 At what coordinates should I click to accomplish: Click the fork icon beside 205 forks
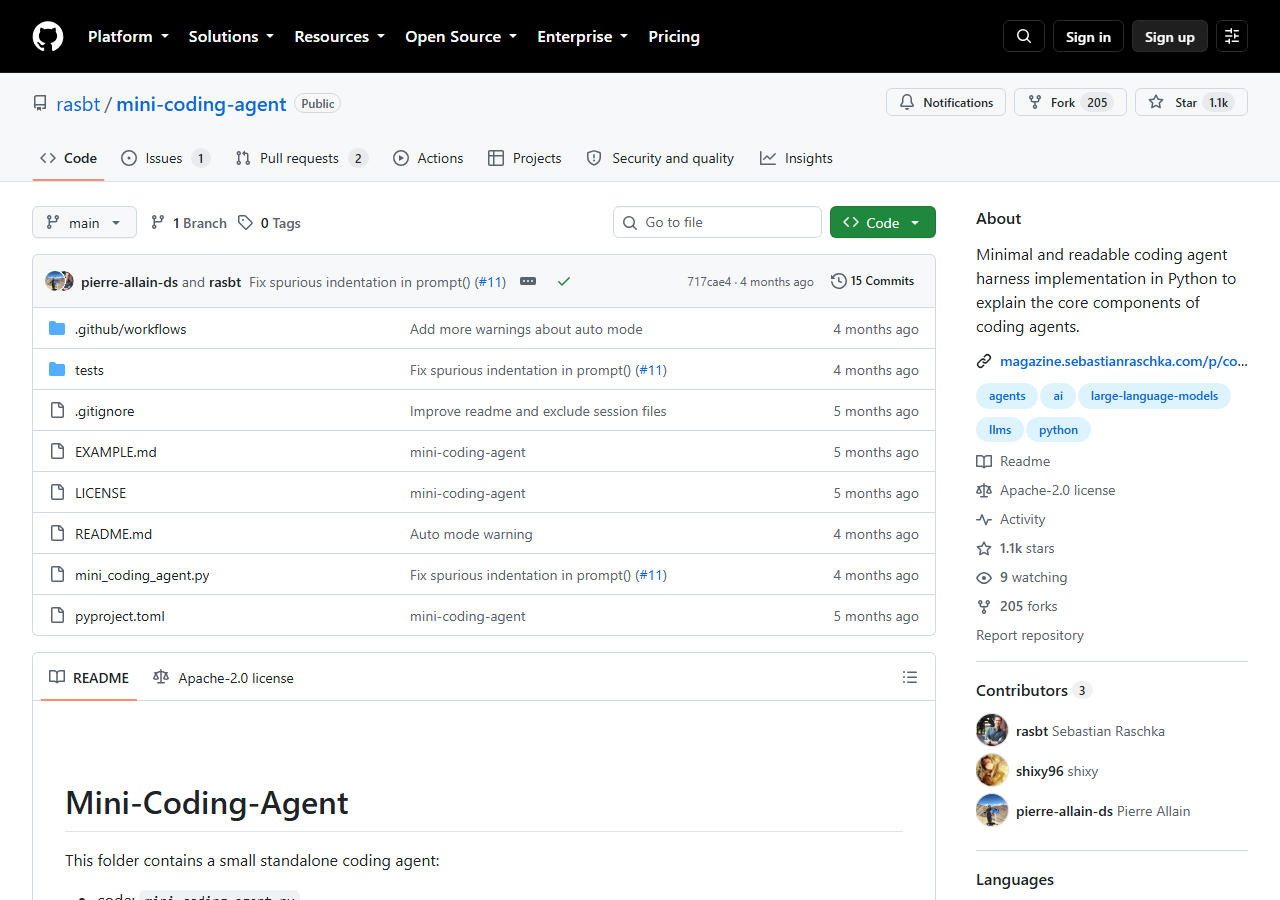point(984,606)
